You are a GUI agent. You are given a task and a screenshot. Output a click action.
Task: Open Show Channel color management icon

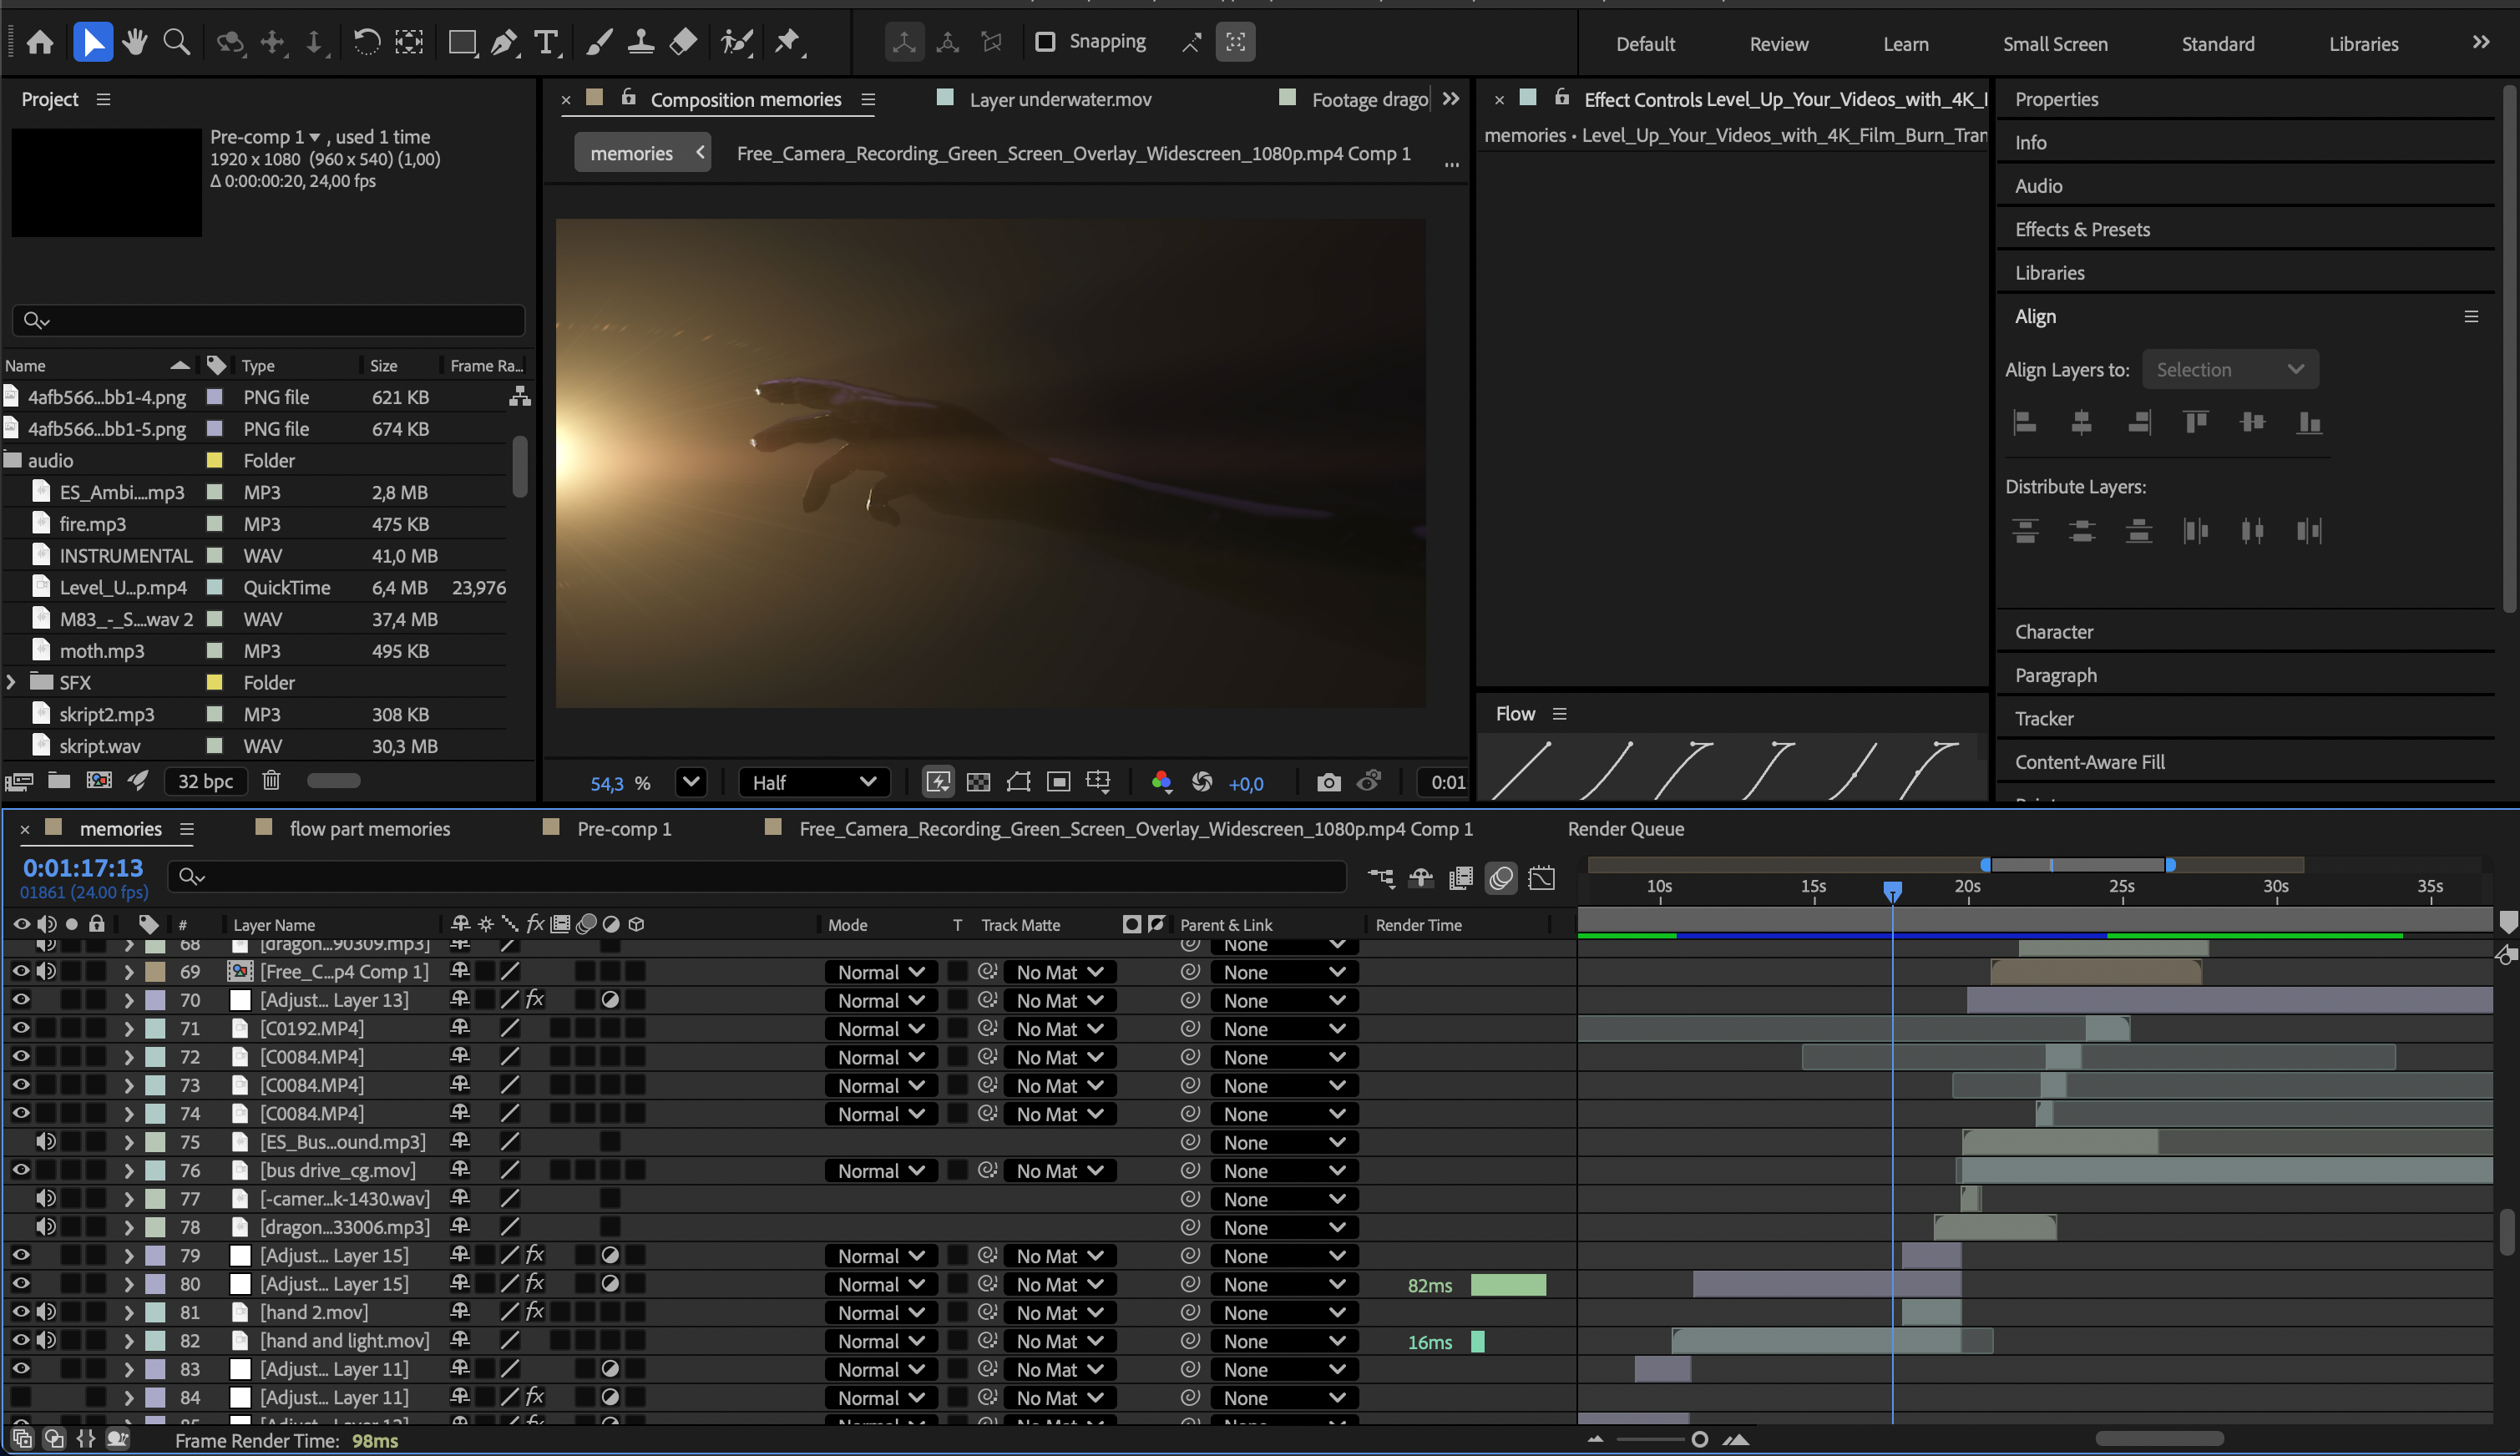[x=1161, y=782]
